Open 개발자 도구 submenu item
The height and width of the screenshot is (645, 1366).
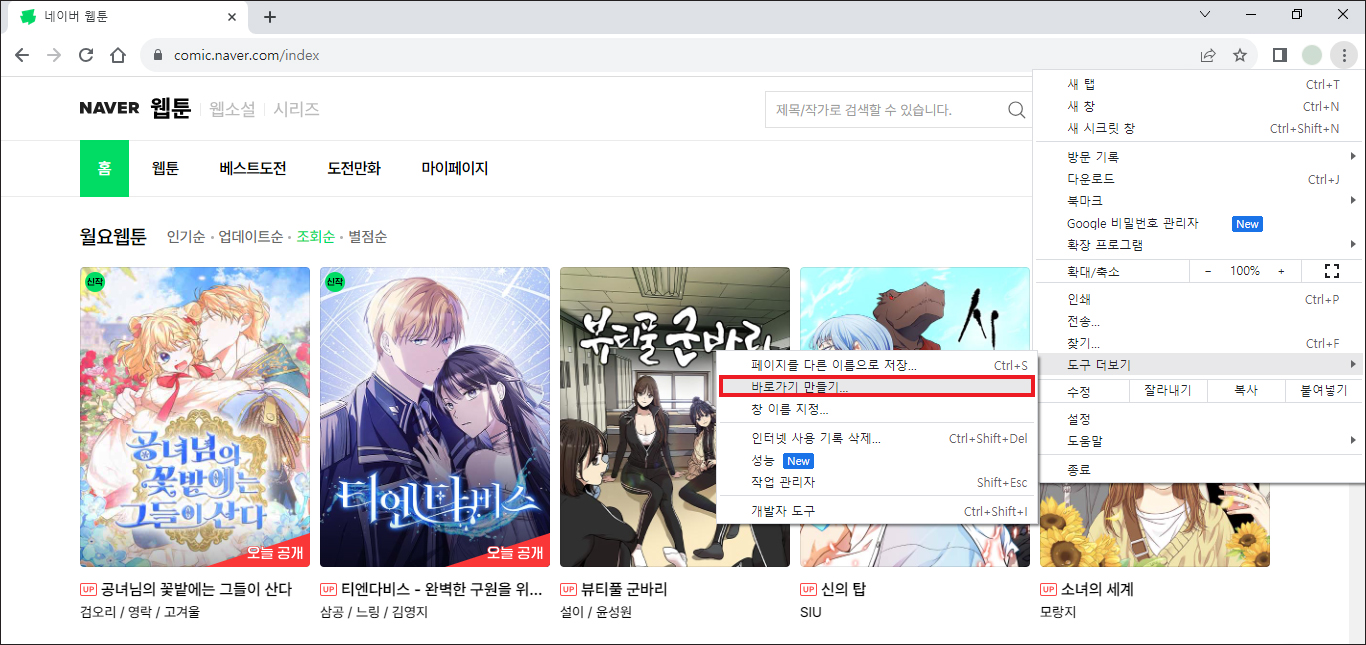tap(878, 511)
